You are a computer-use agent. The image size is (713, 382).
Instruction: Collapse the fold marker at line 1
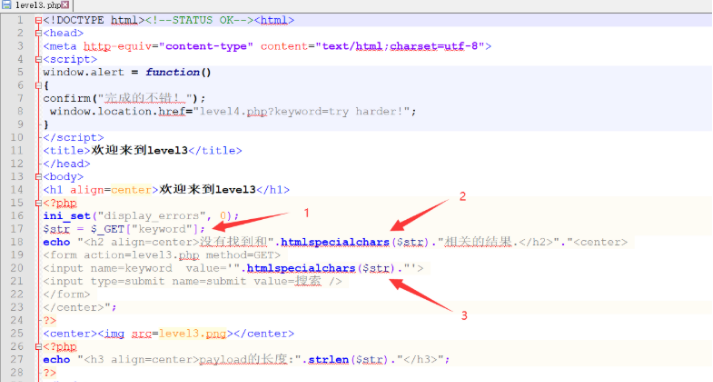pyautogui.click(x=38, y=20)
